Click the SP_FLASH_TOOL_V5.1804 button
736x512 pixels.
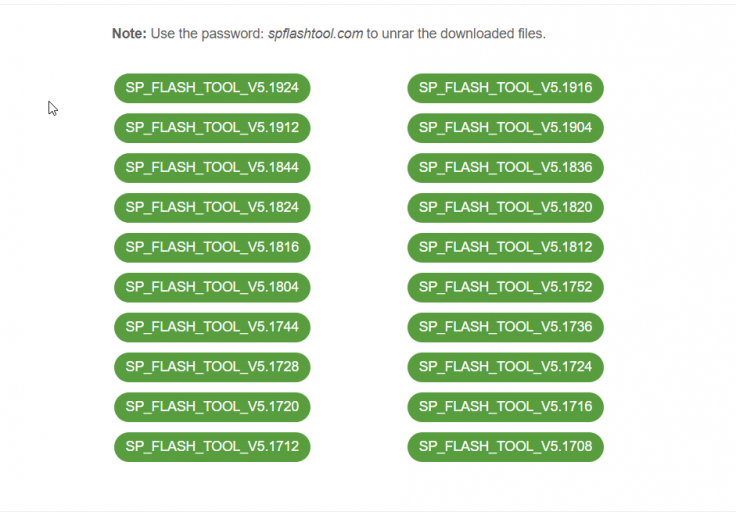pyautogui.click(x=212, y=287)
